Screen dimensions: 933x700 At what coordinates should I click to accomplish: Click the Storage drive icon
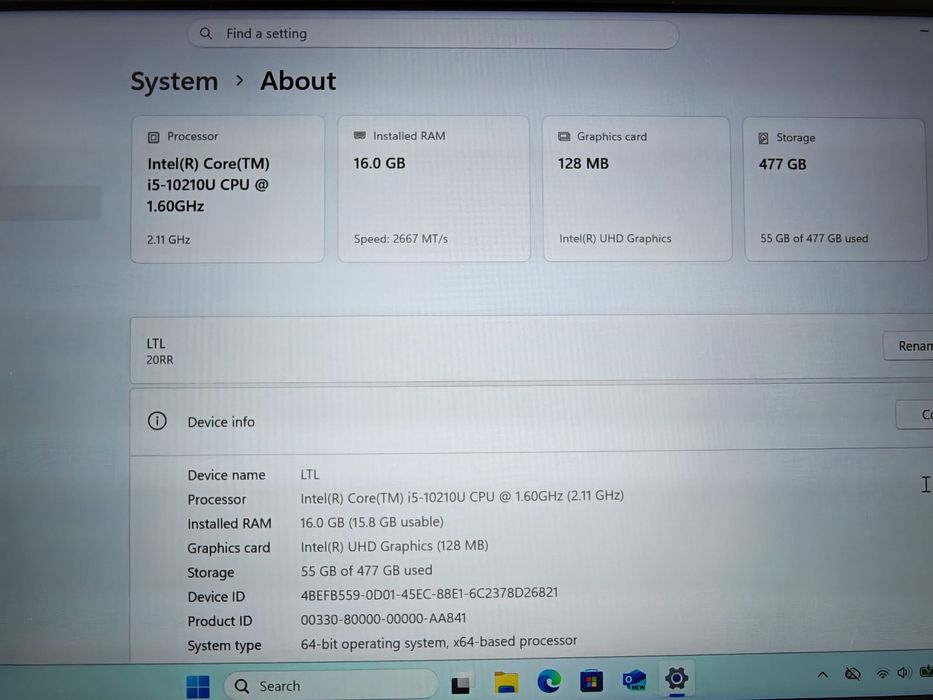click(x=763, y=139)
